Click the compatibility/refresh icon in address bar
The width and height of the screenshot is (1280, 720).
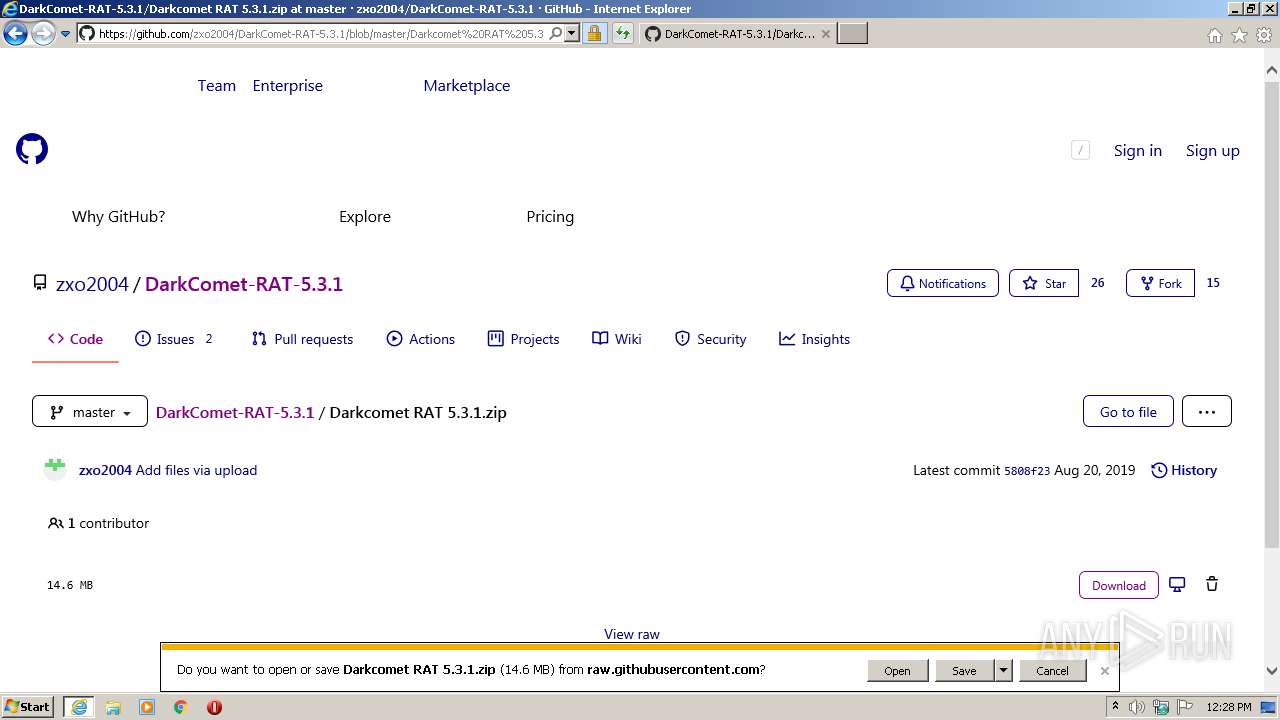point(622,34)
